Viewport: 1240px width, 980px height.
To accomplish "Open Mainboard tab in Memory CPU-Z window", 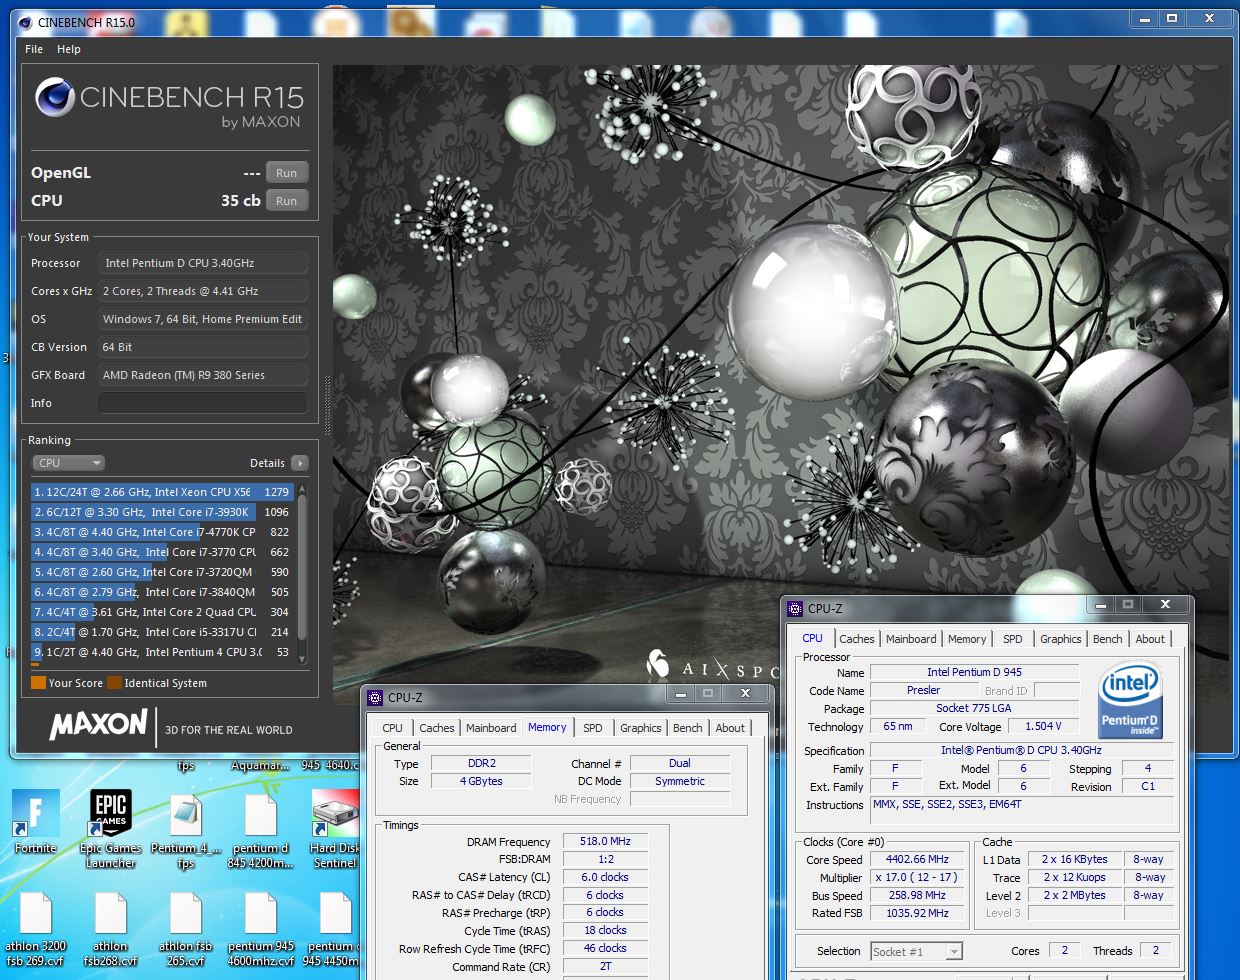I will click(491, 728).
